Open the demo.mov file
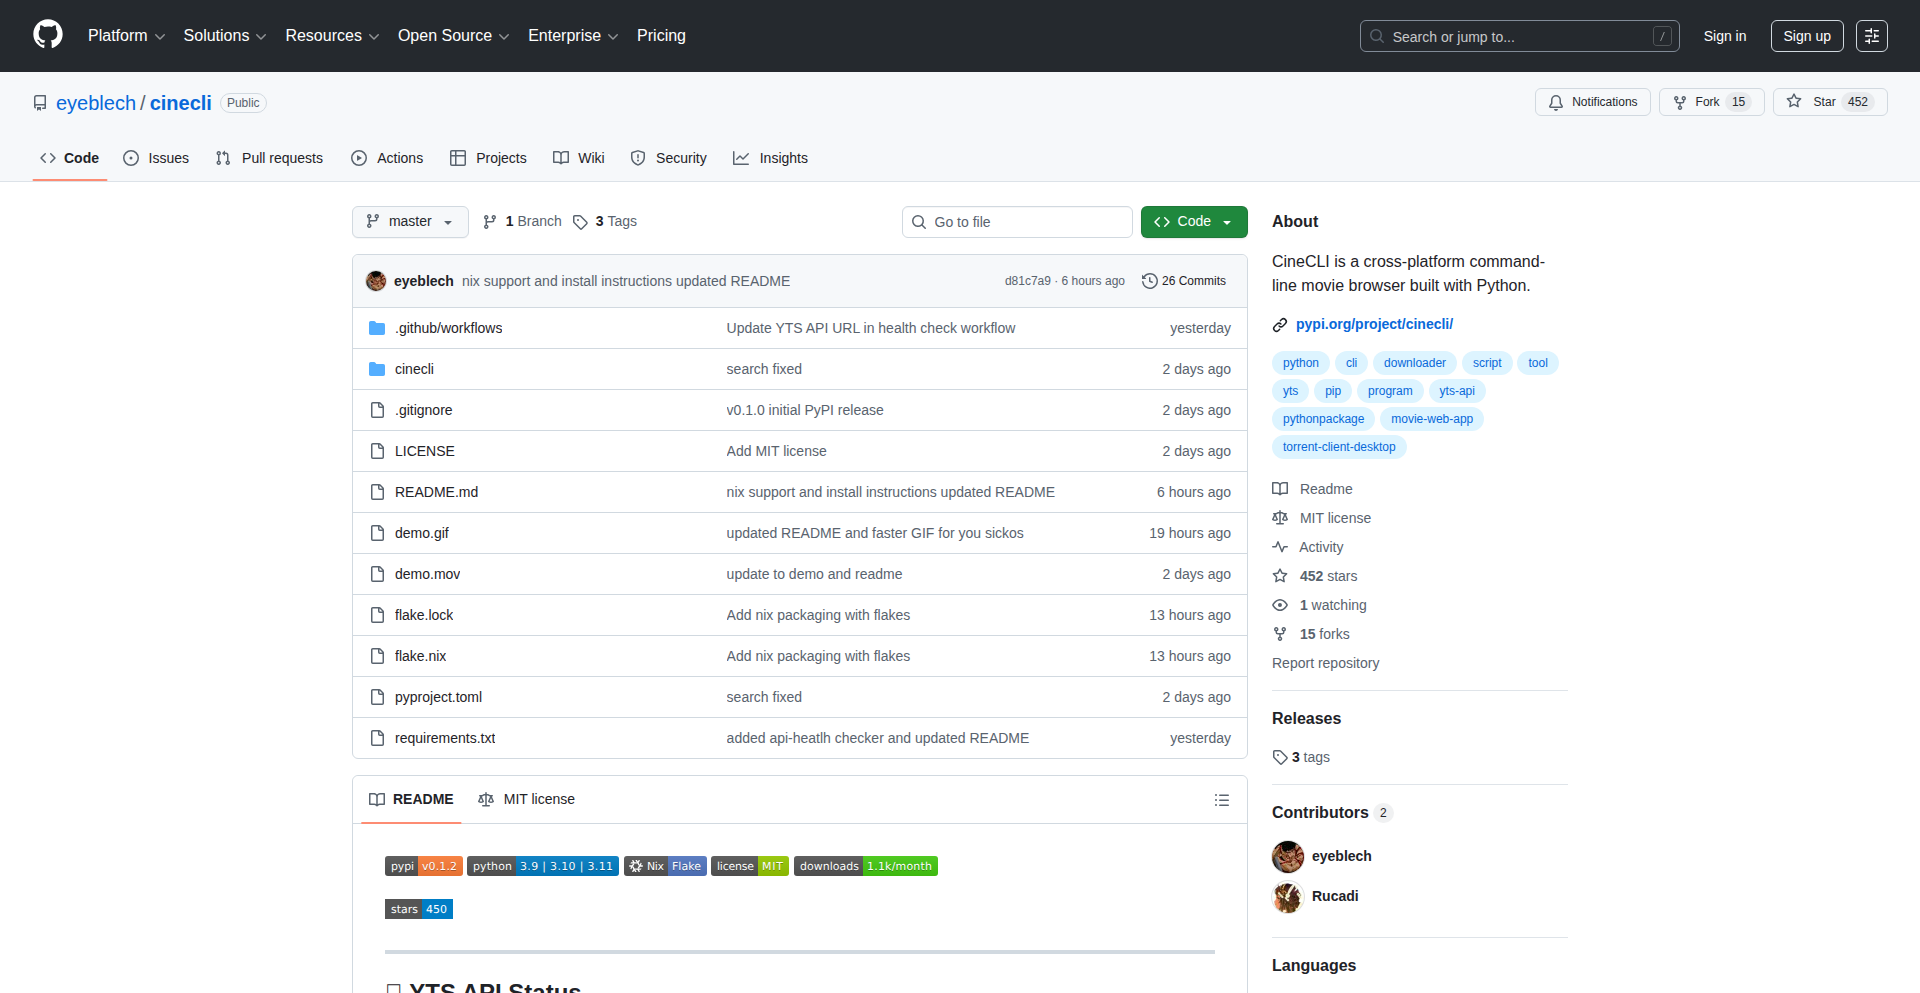 tap(427, 574)
